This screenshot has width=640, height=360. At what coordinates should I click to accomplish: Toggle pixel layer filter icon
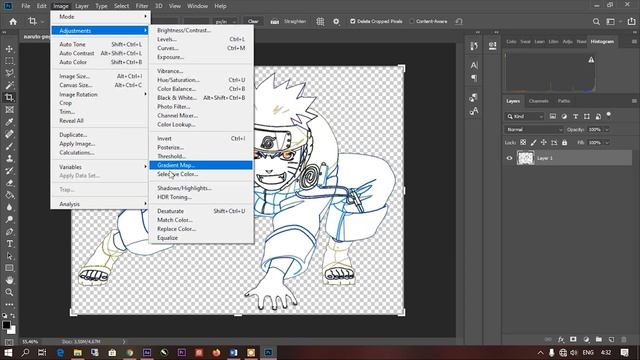point(553,116)
